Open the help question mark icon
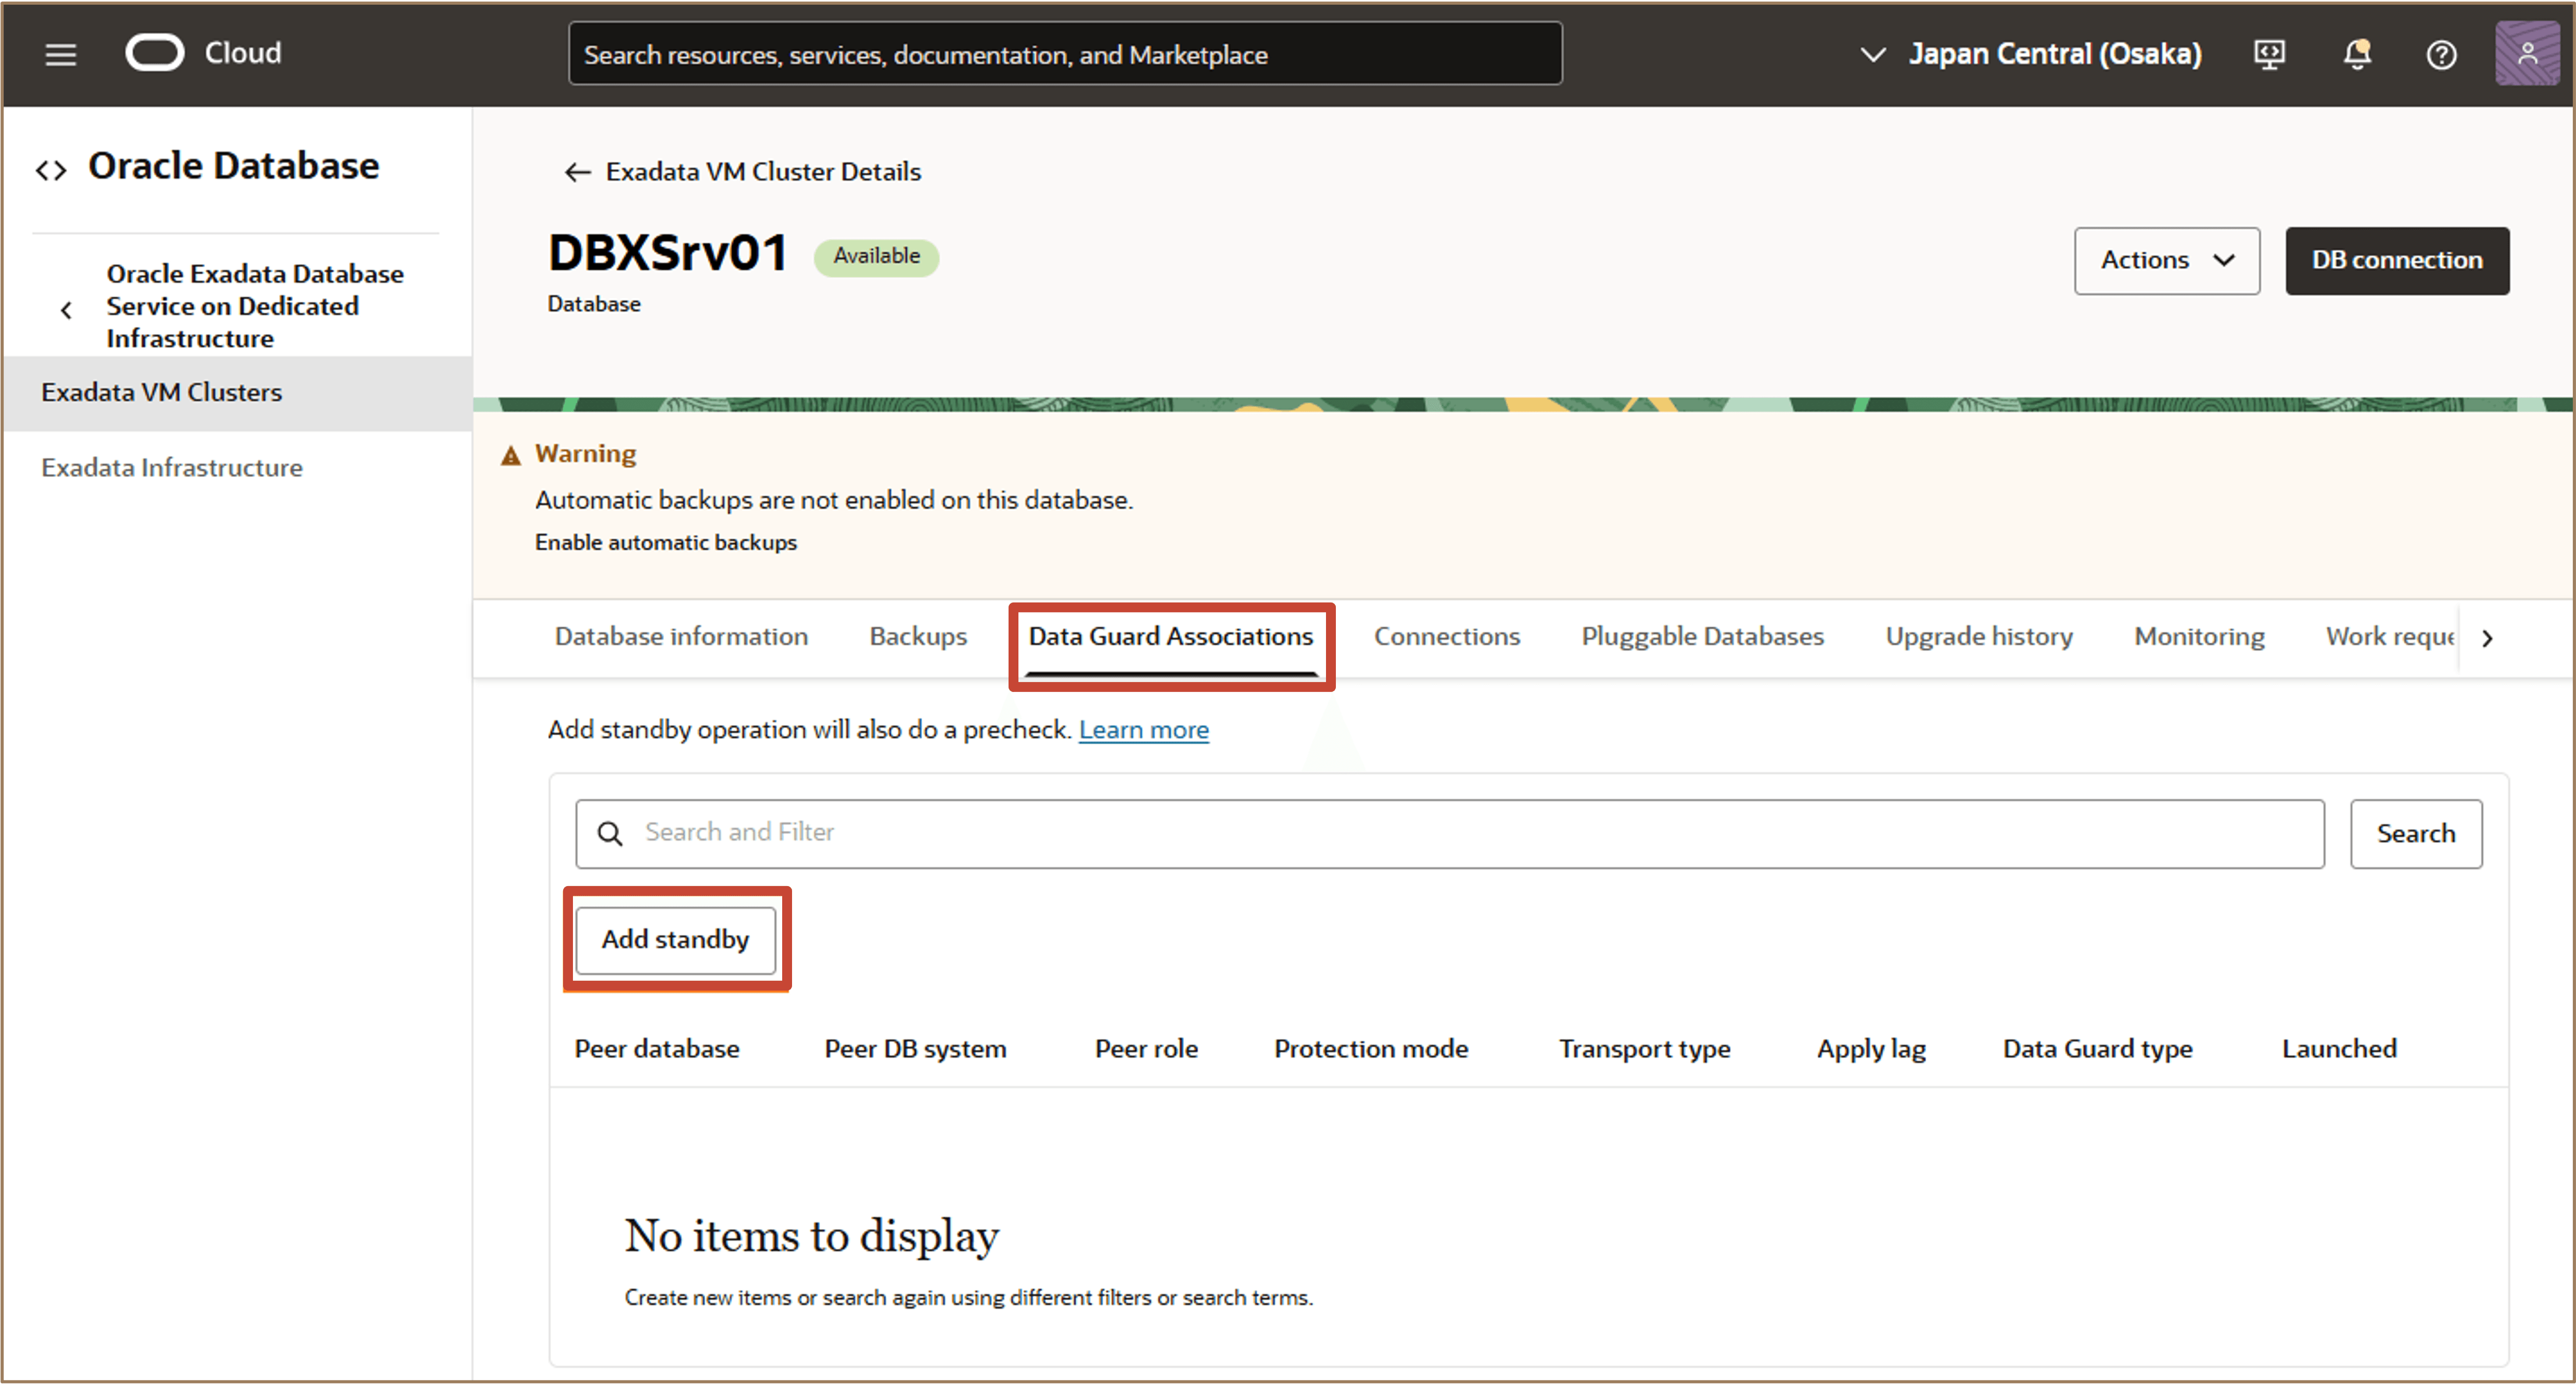 click(x=2441, y=54)
